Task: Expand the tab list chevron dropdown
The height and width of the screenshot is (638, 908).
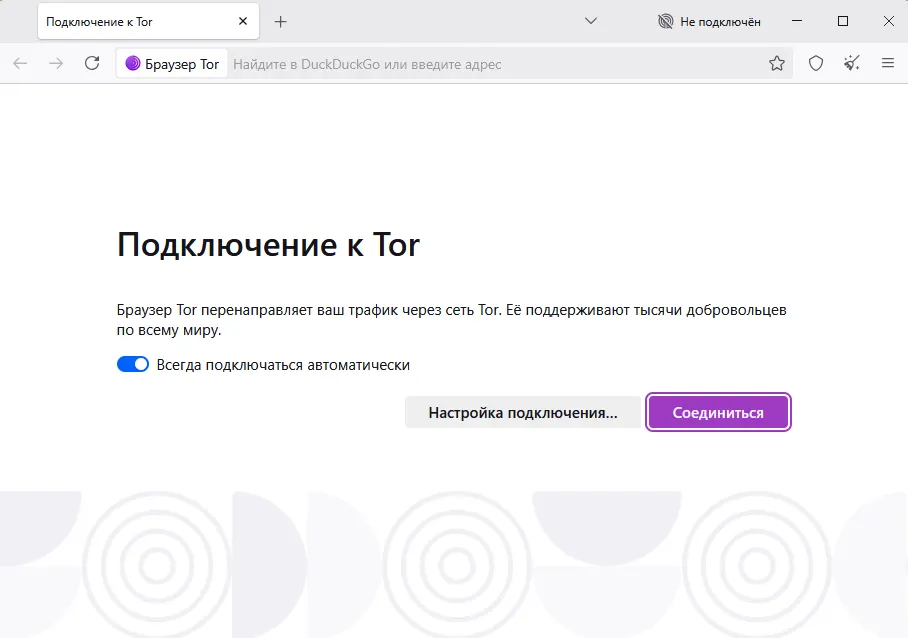Action: (x=591, y=20)
